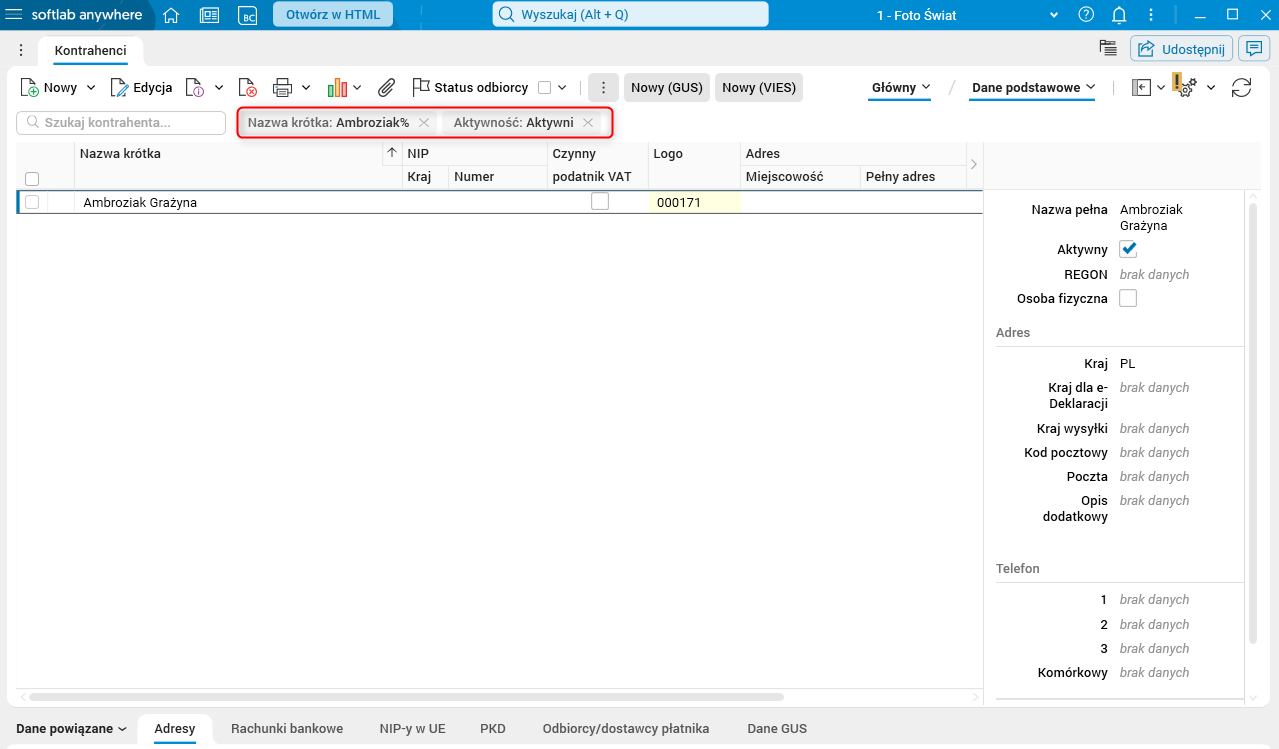Click the Logo cell 000171
The width and height of the screenshot is (1279, 749).
[694, 202]
